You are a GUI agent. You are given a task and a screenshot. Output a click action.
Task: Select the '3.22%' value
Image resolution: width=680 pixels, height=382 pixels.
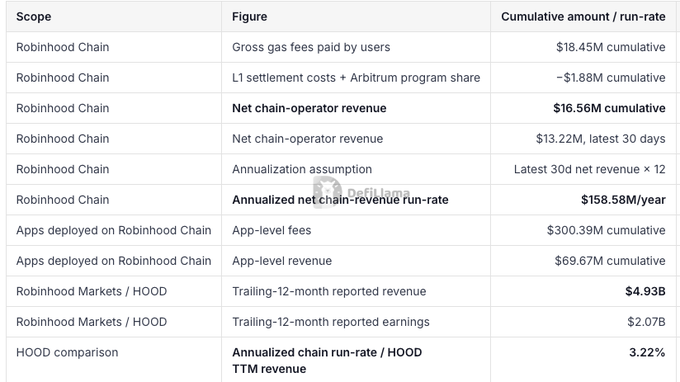coord(647,353)
